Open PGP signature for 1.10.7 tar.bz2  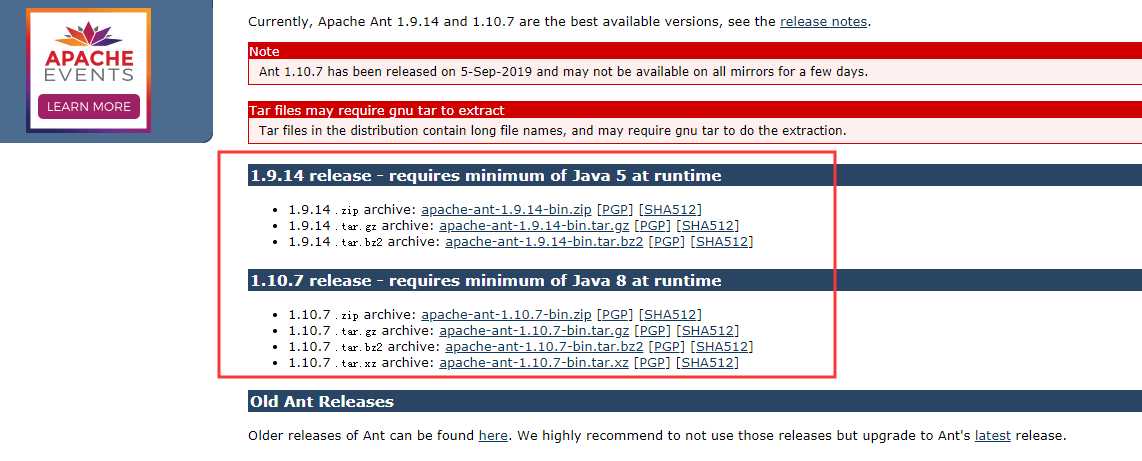click(666, 347)
